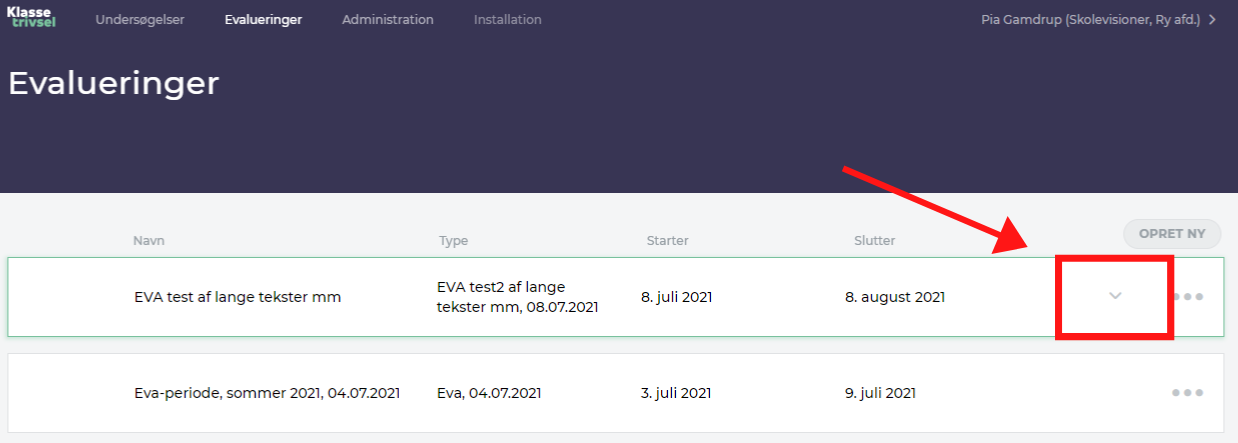Viewport: 1238px width, 443px height.
Task: Click end date '9. juli 2021'
Action: (x=880, y=393)
